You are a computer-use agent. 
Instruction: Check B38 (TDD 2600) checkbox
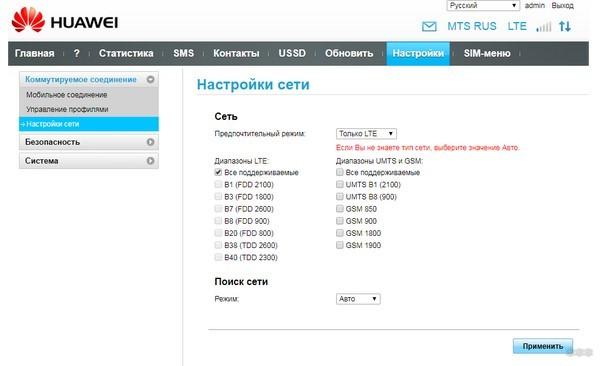coord(218,245)
